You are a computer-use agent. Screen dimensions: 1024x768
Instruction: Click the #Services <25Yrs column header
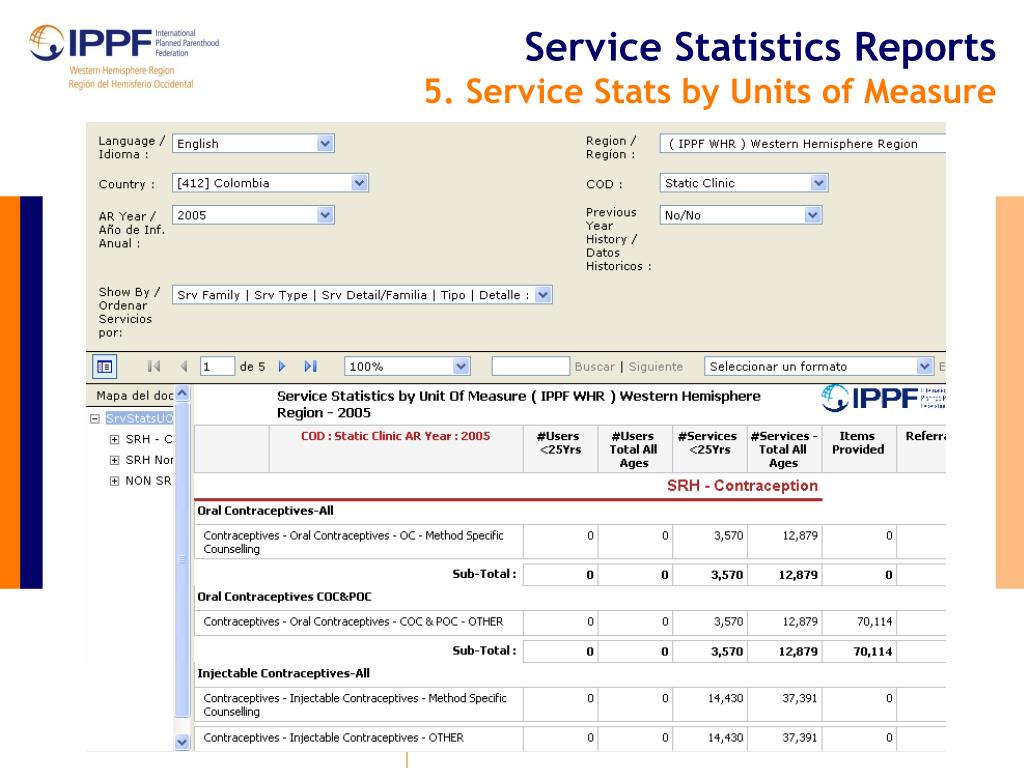709,449
